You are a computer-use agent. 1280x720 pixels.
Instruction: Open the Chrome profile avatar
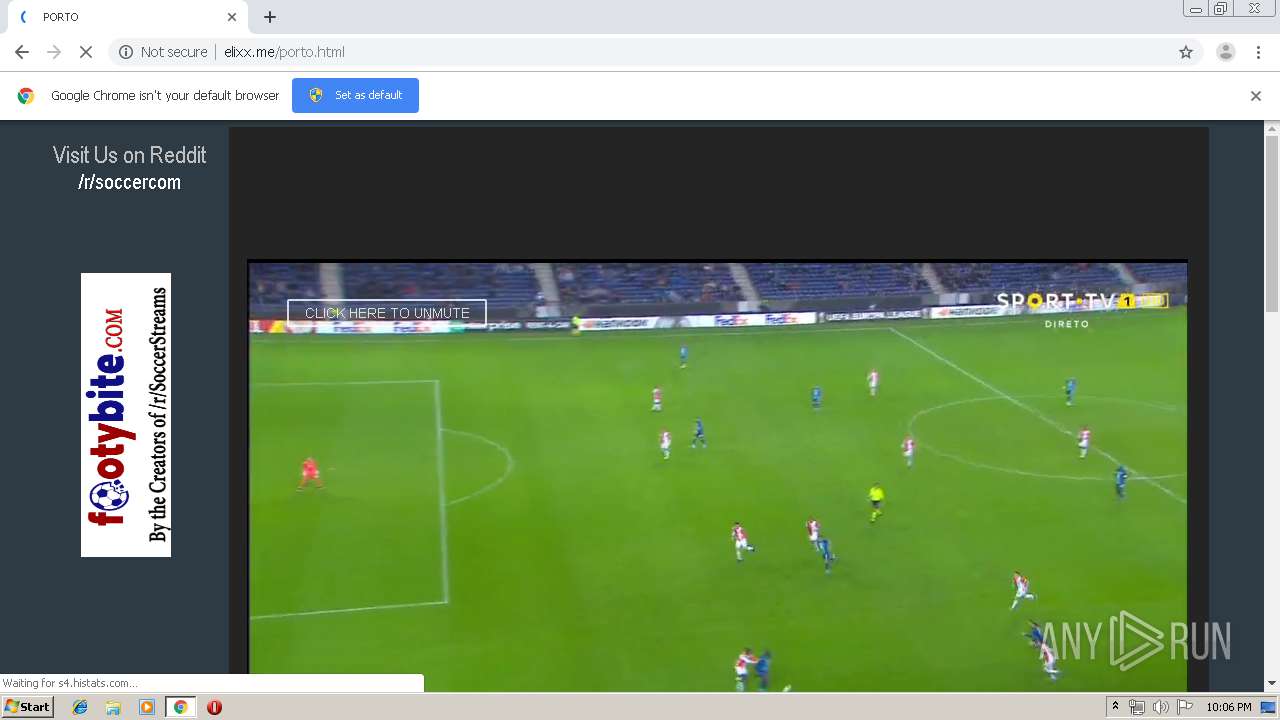[1226, 52]
